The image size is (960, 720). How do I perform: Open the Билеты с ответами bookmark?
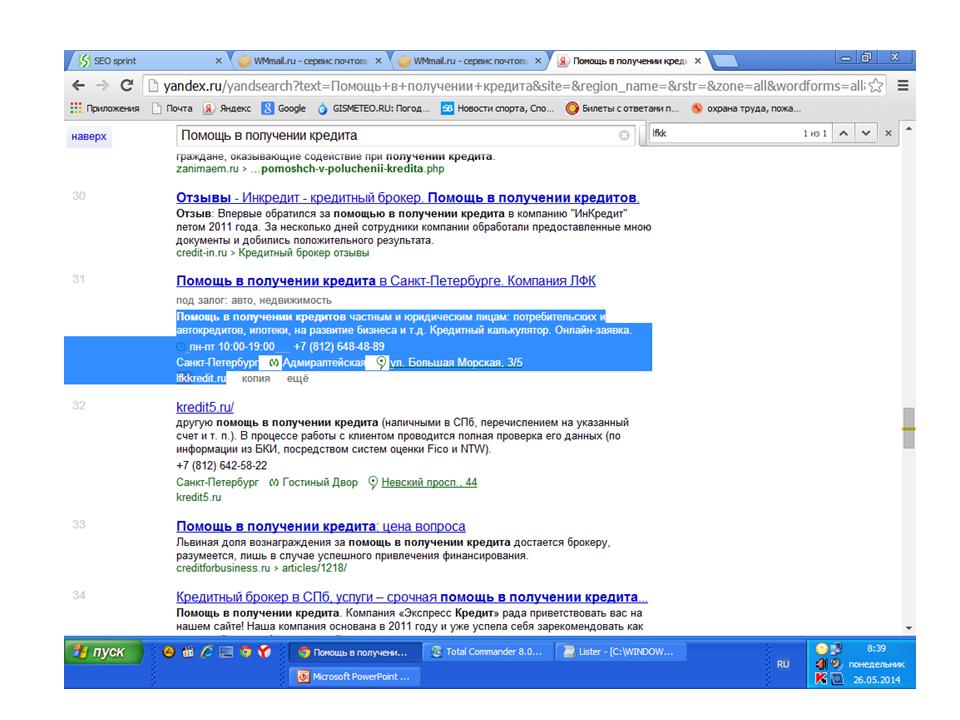coord(622,108)
